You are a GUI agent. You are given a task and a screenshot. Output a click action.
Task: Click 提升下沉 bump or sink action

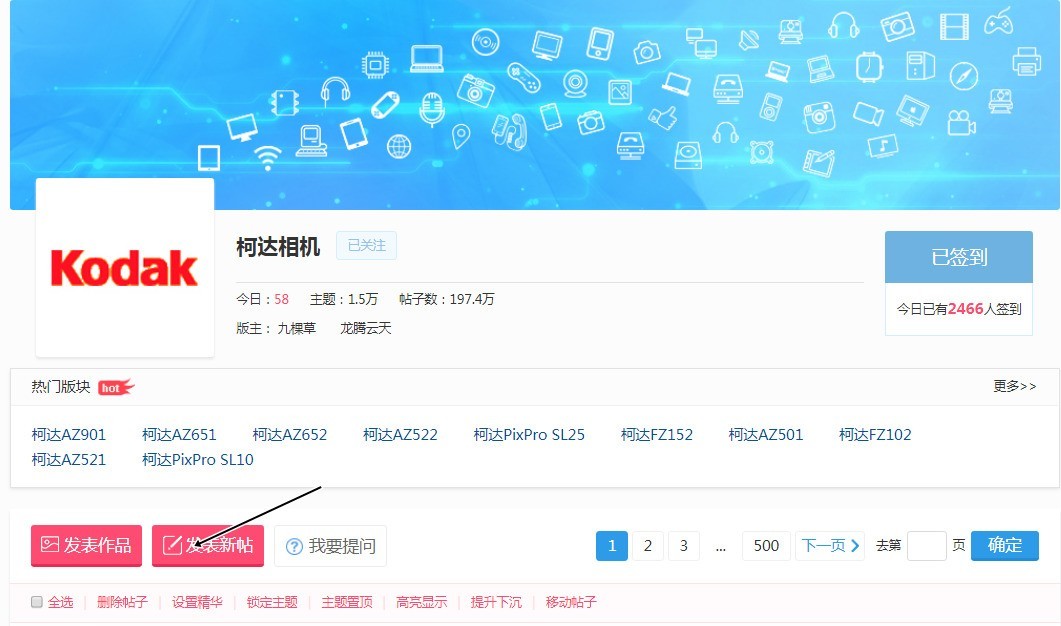click(496, 602)
